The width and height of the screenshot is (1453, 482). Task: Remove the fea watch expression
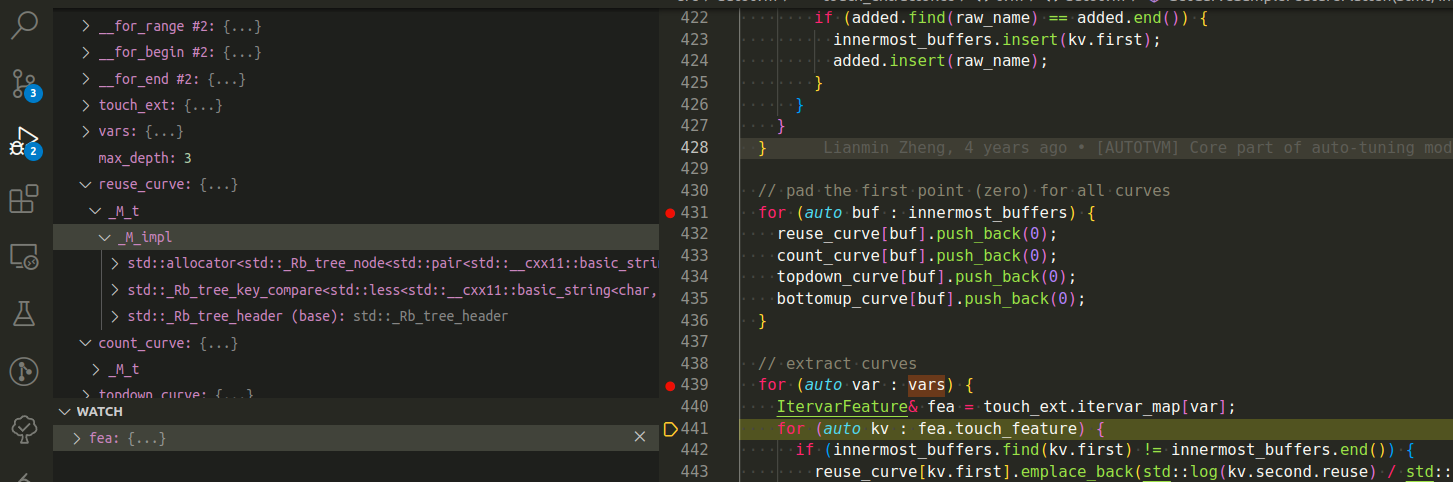(640, 437)
